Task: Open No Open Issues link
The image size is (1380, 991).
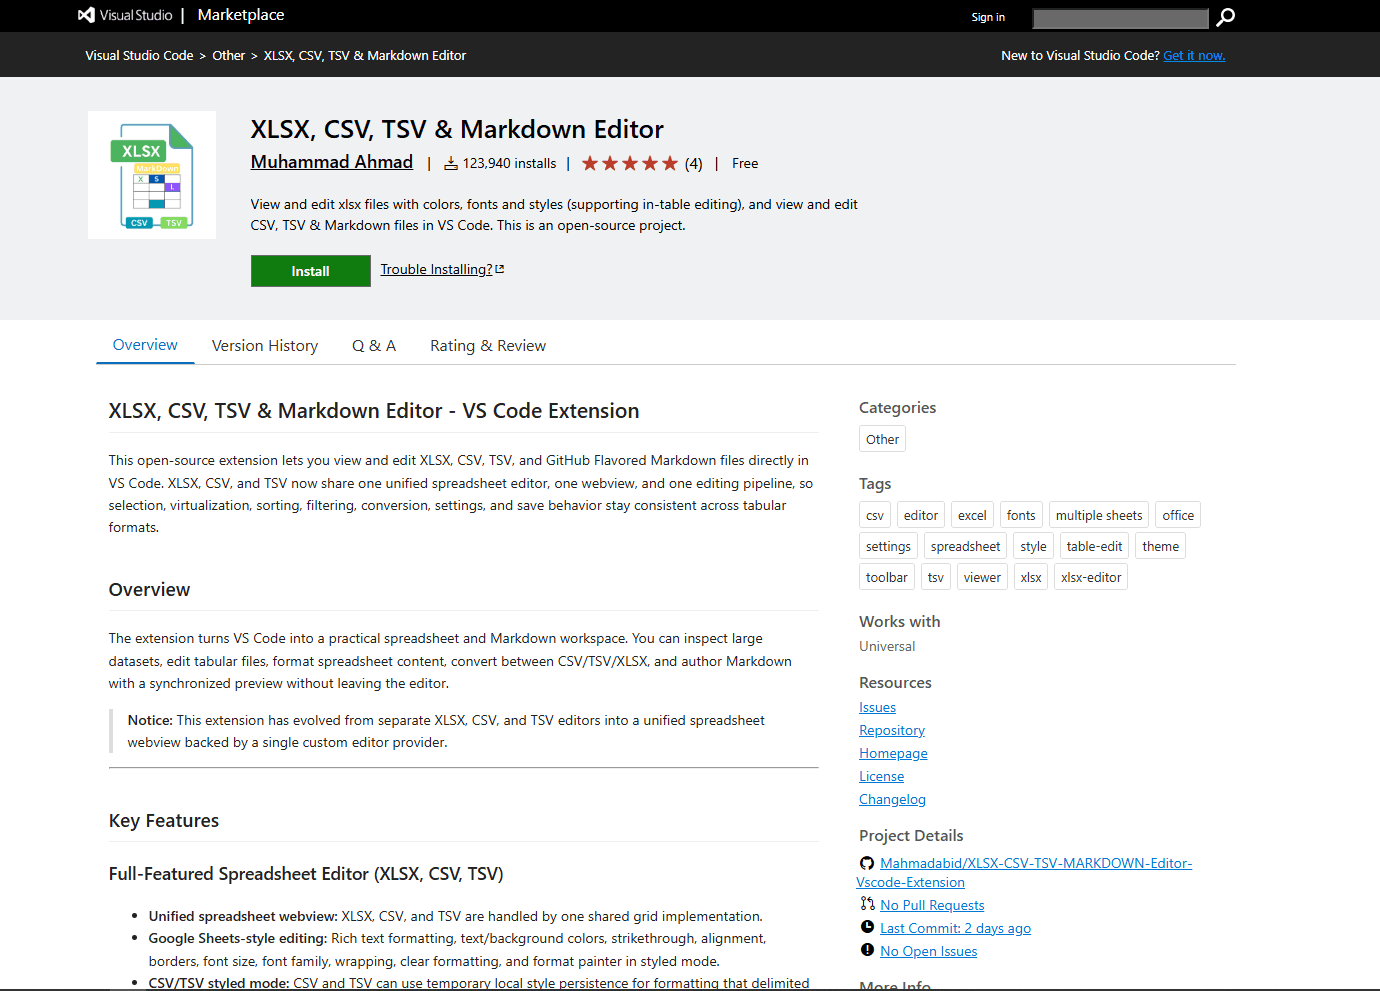Action: tap(928, 951)
